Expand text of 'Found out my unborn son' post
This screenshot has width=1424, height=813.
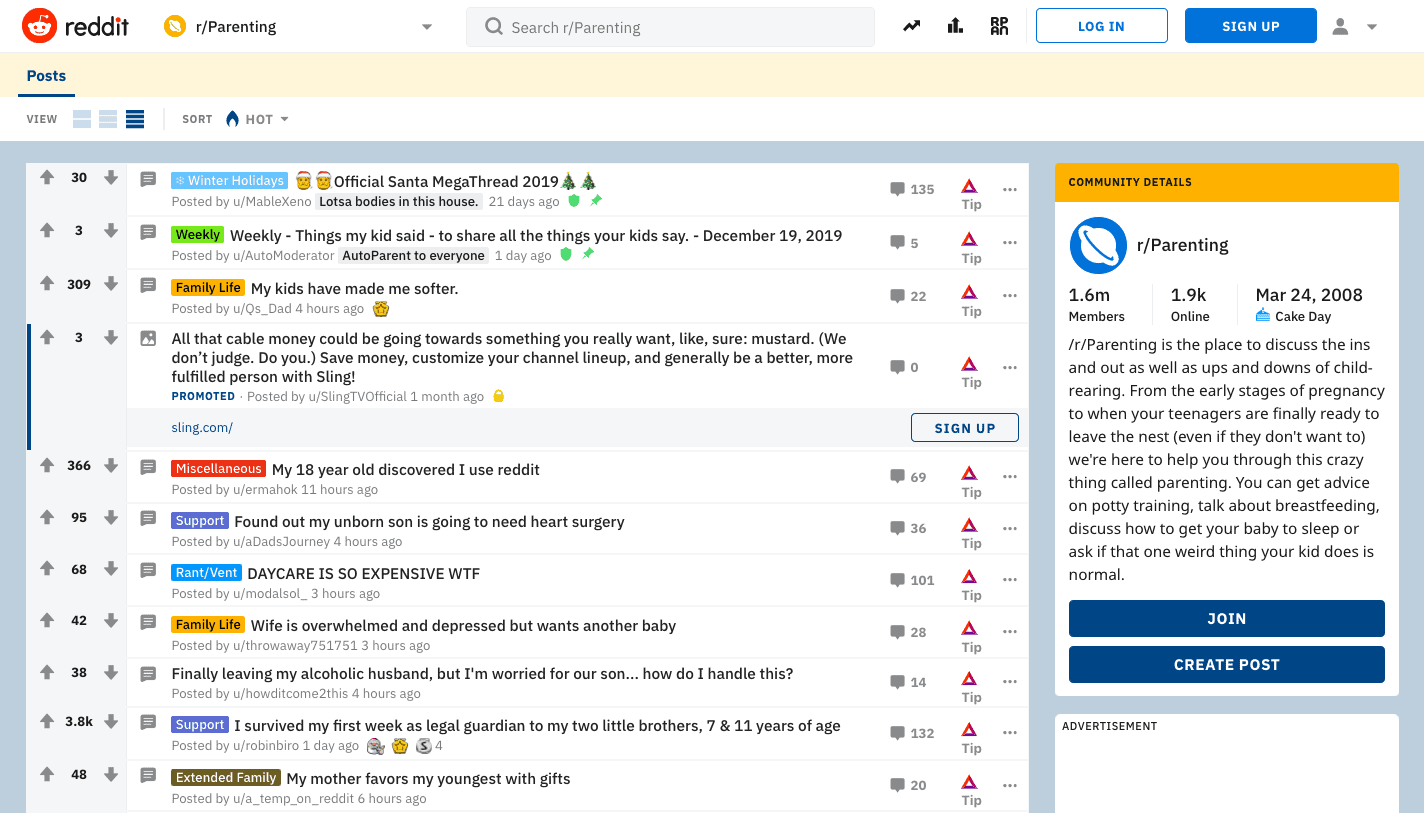point(148,518)
